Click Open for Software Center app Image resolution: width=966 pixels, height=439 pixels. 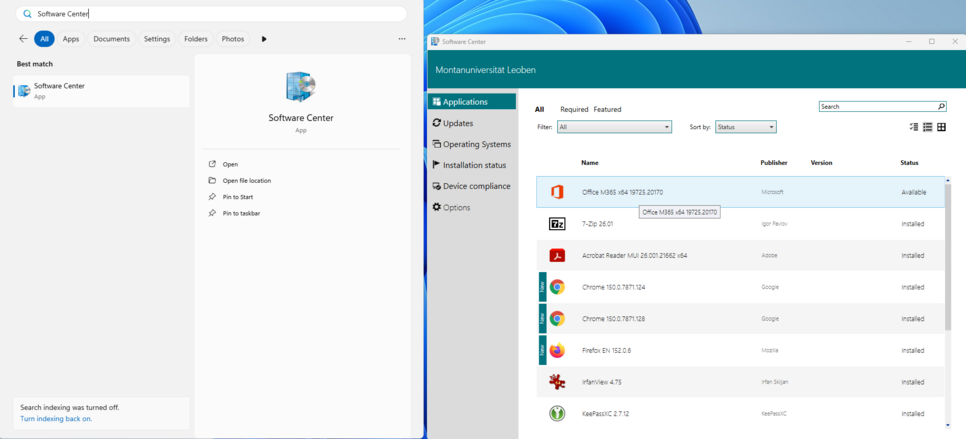[230, 164]
